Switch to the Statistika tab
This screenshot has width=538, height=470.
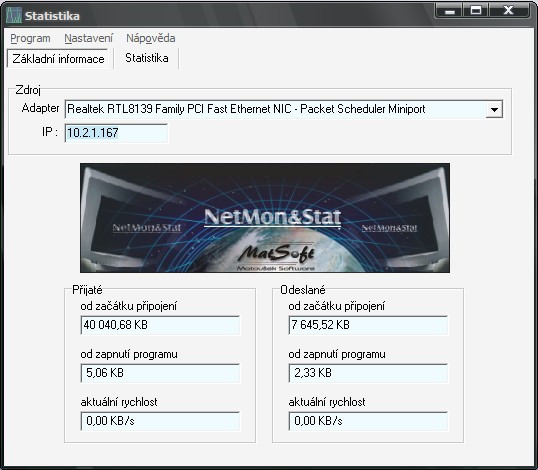coord(147,58)
